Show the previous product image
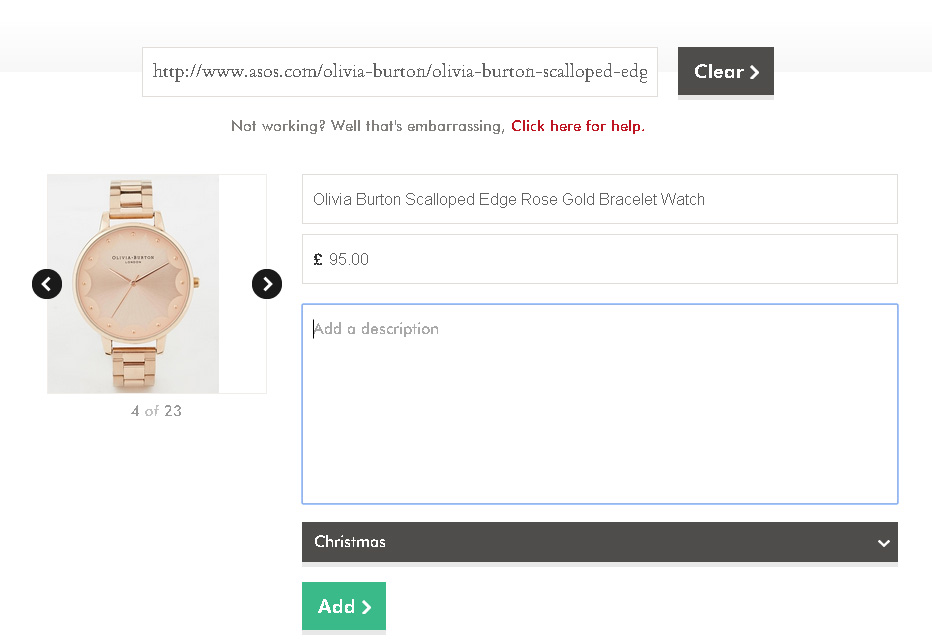932x642 pixels. click(47, 284)
